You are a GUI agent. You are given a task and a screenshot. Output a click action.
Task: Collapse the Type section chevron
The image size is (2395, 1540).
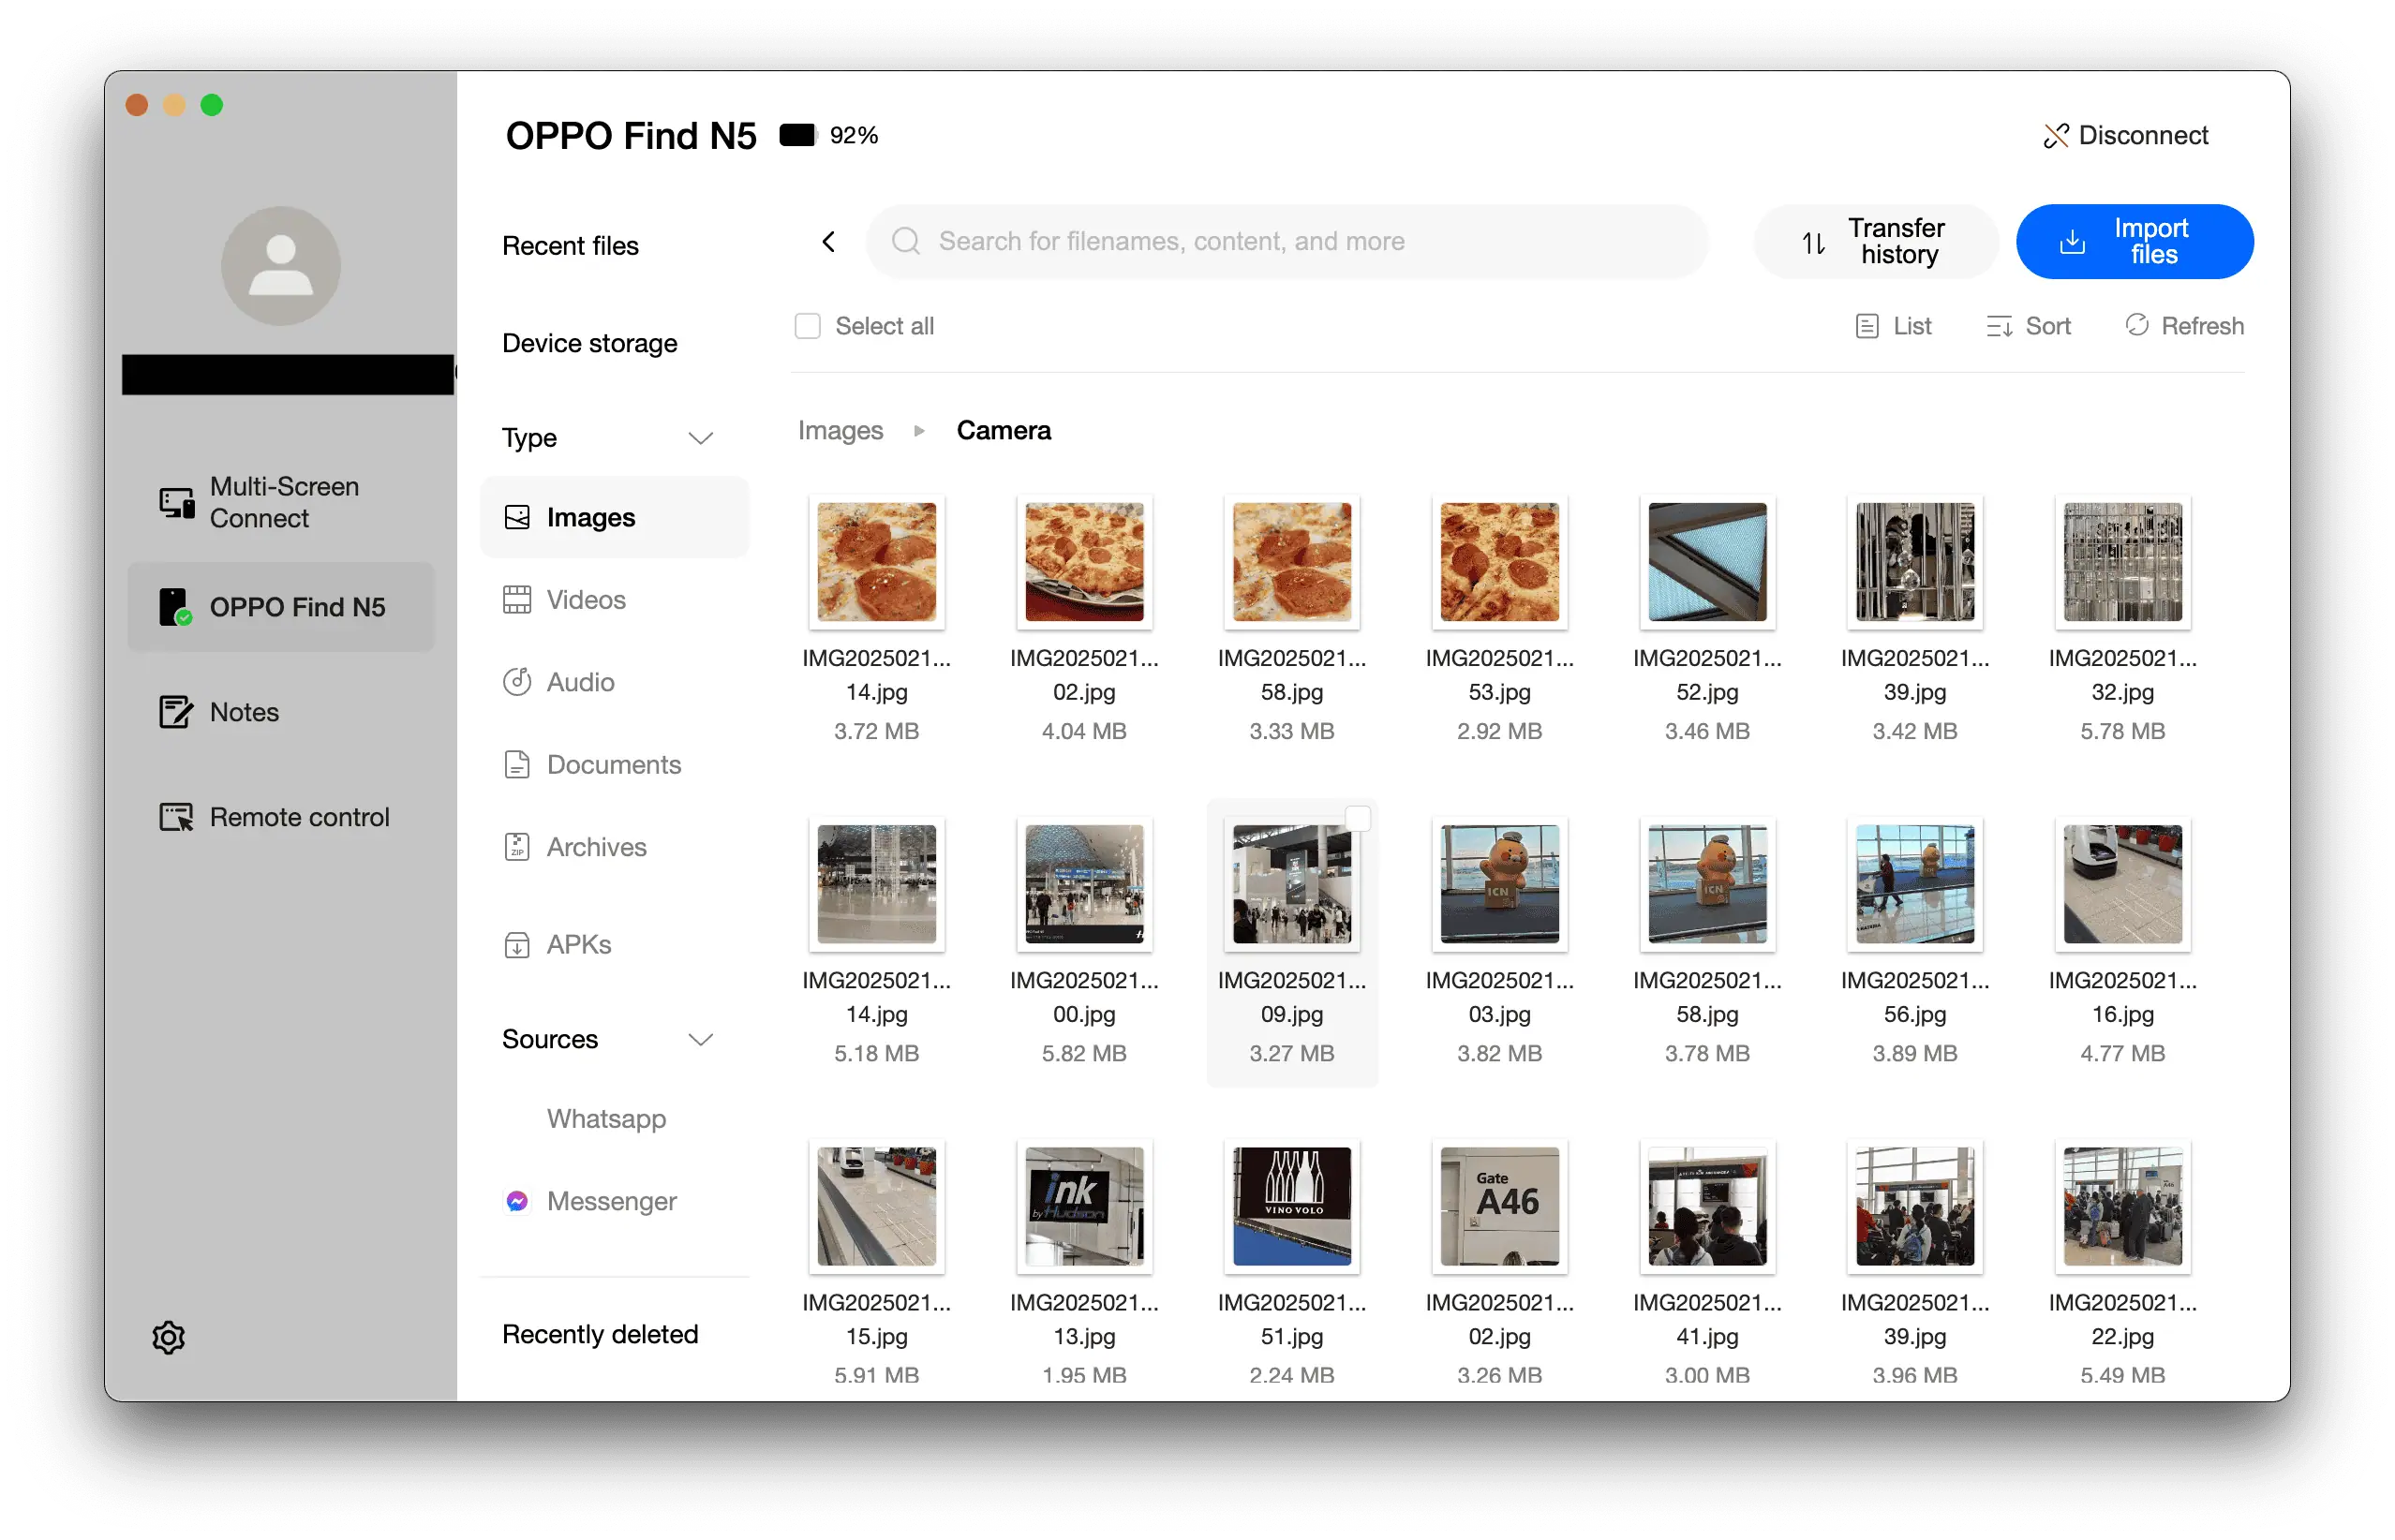pyautogui.click(x=700, y=438)
